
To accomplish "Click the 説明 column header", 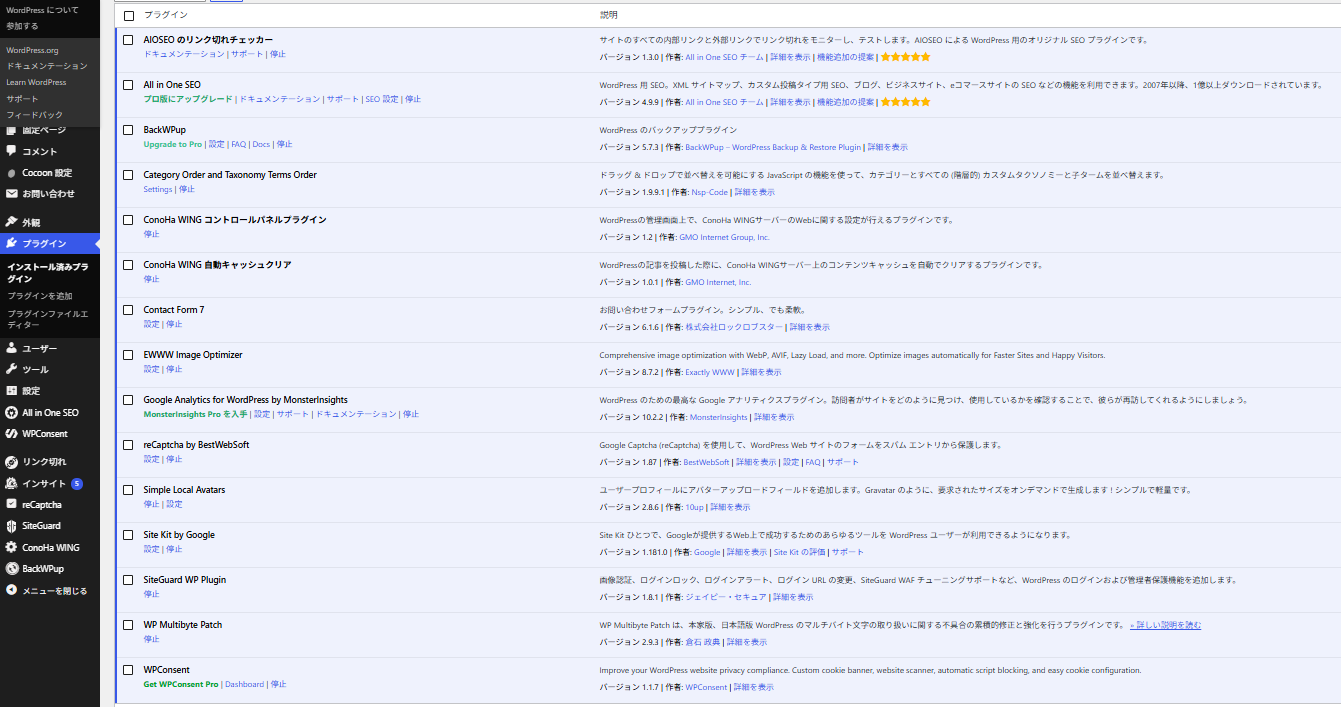I will click(x=609, y=16).
